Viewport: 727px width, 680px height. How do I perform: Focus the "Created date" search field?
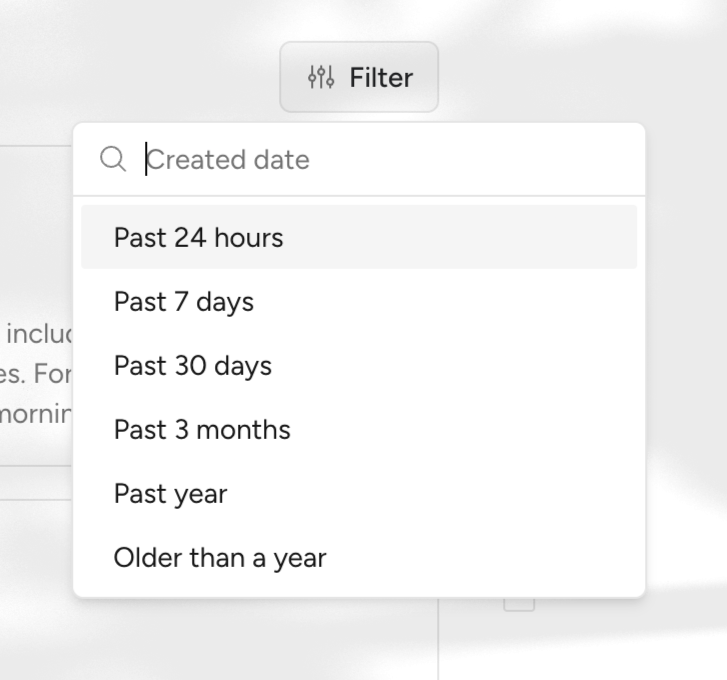point(380,160)
